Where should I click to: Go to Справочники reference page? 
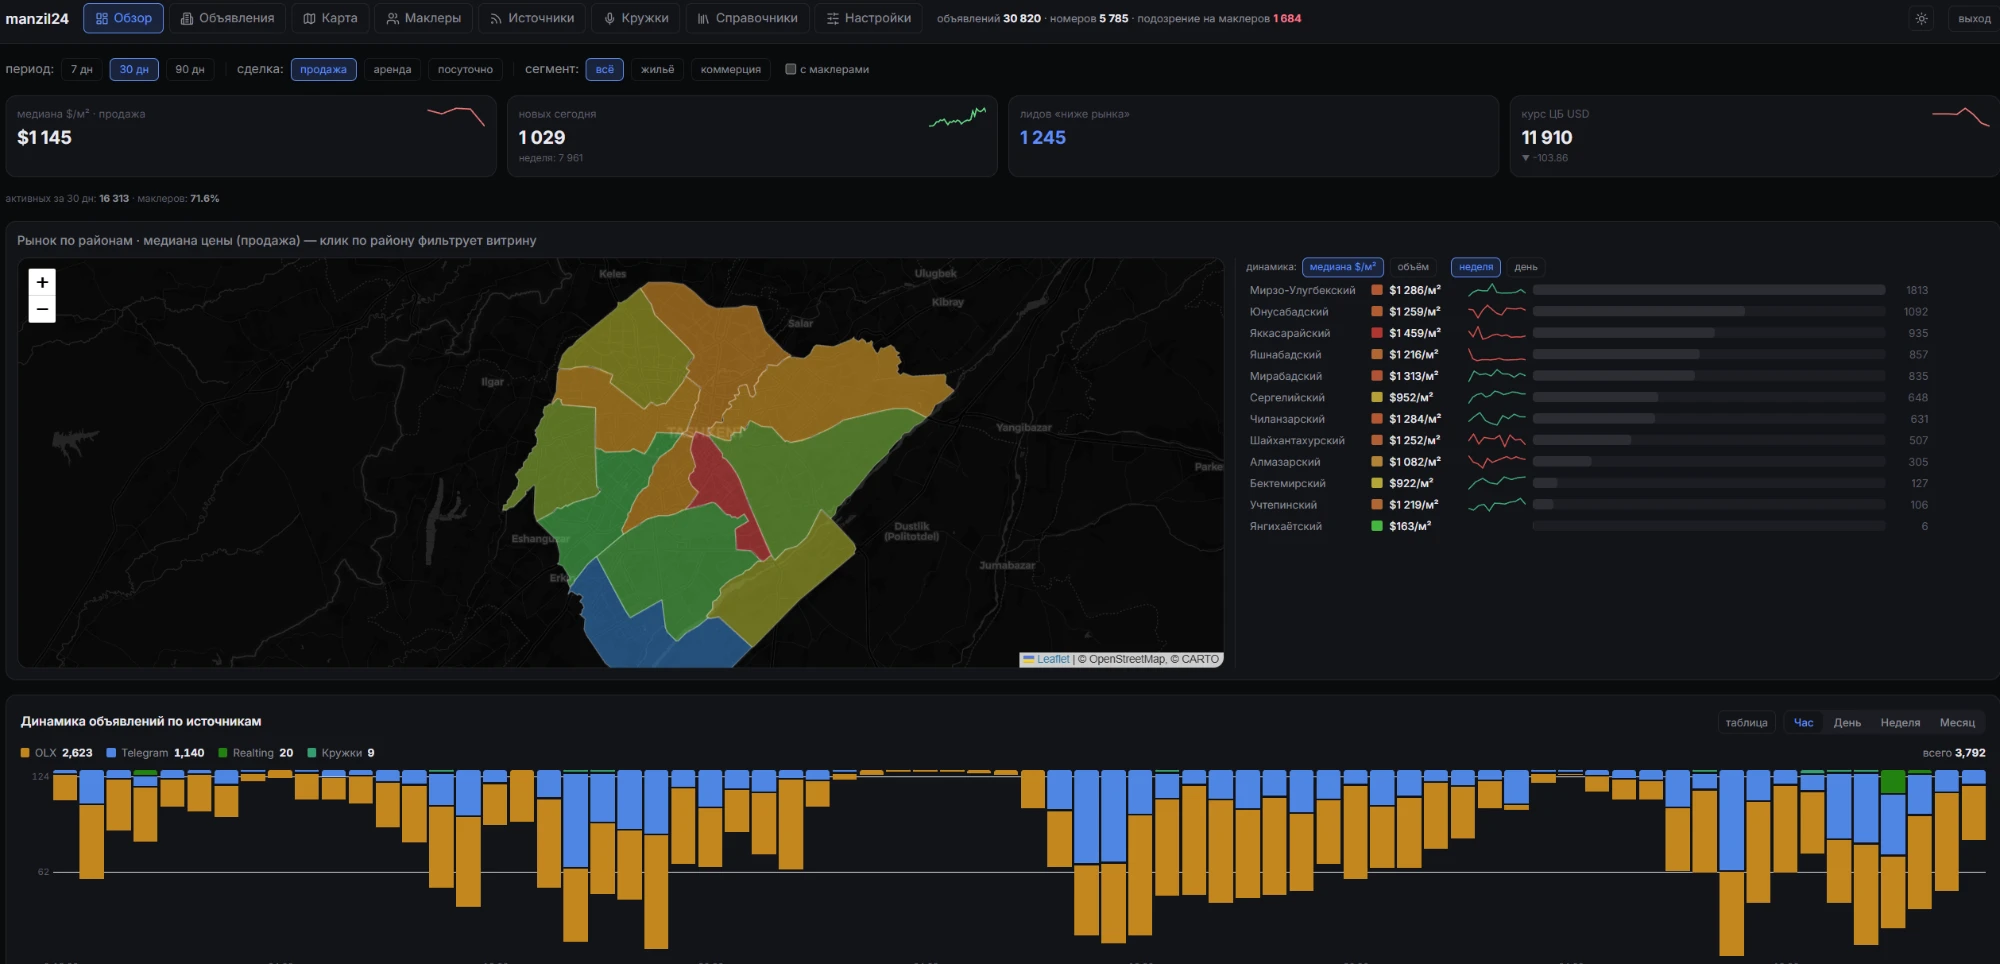(748, 18)
